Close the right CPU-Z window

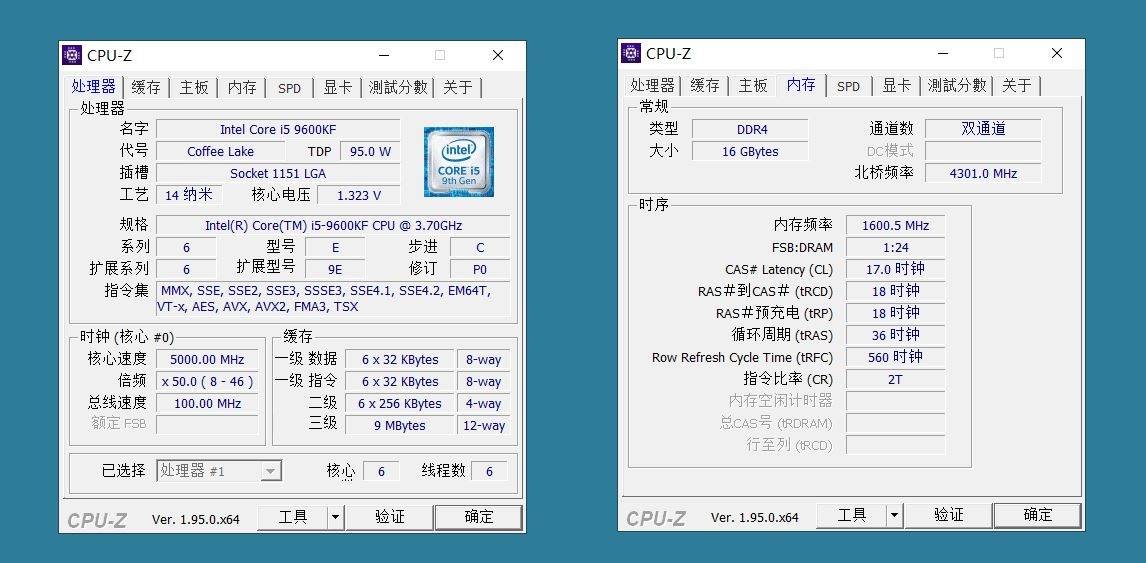pos(1057,53)
